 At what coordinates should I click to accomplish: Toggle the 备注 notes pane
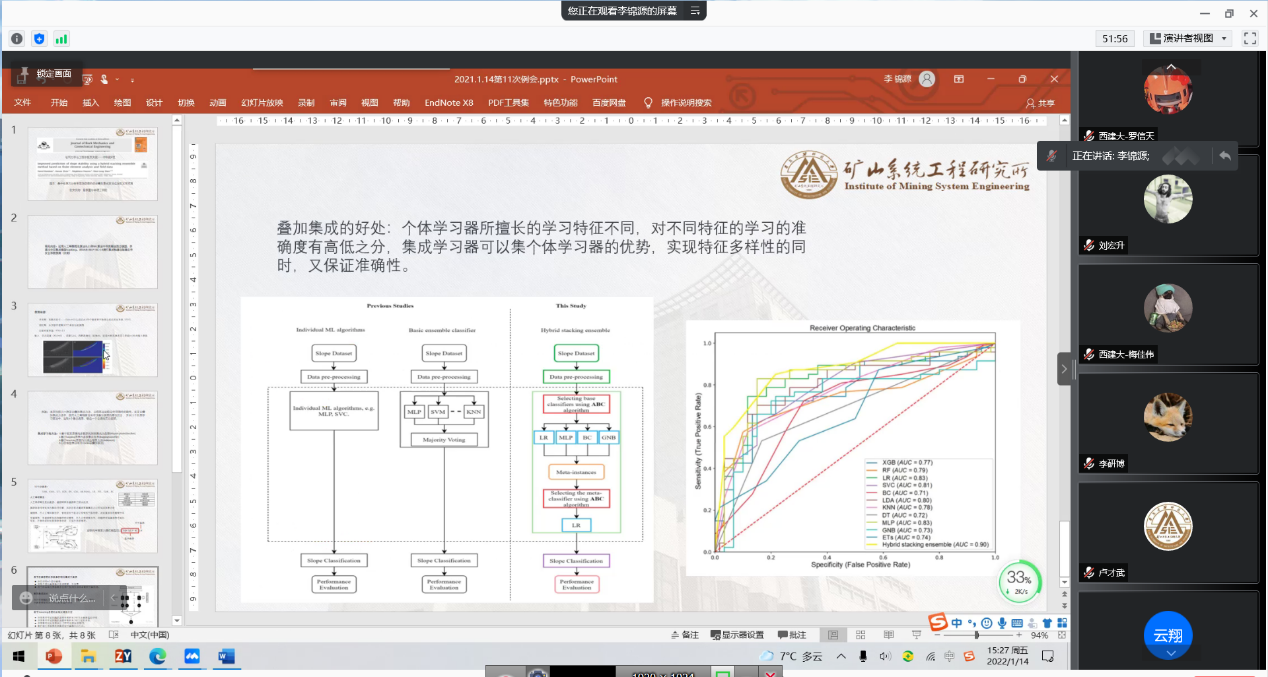684,635
